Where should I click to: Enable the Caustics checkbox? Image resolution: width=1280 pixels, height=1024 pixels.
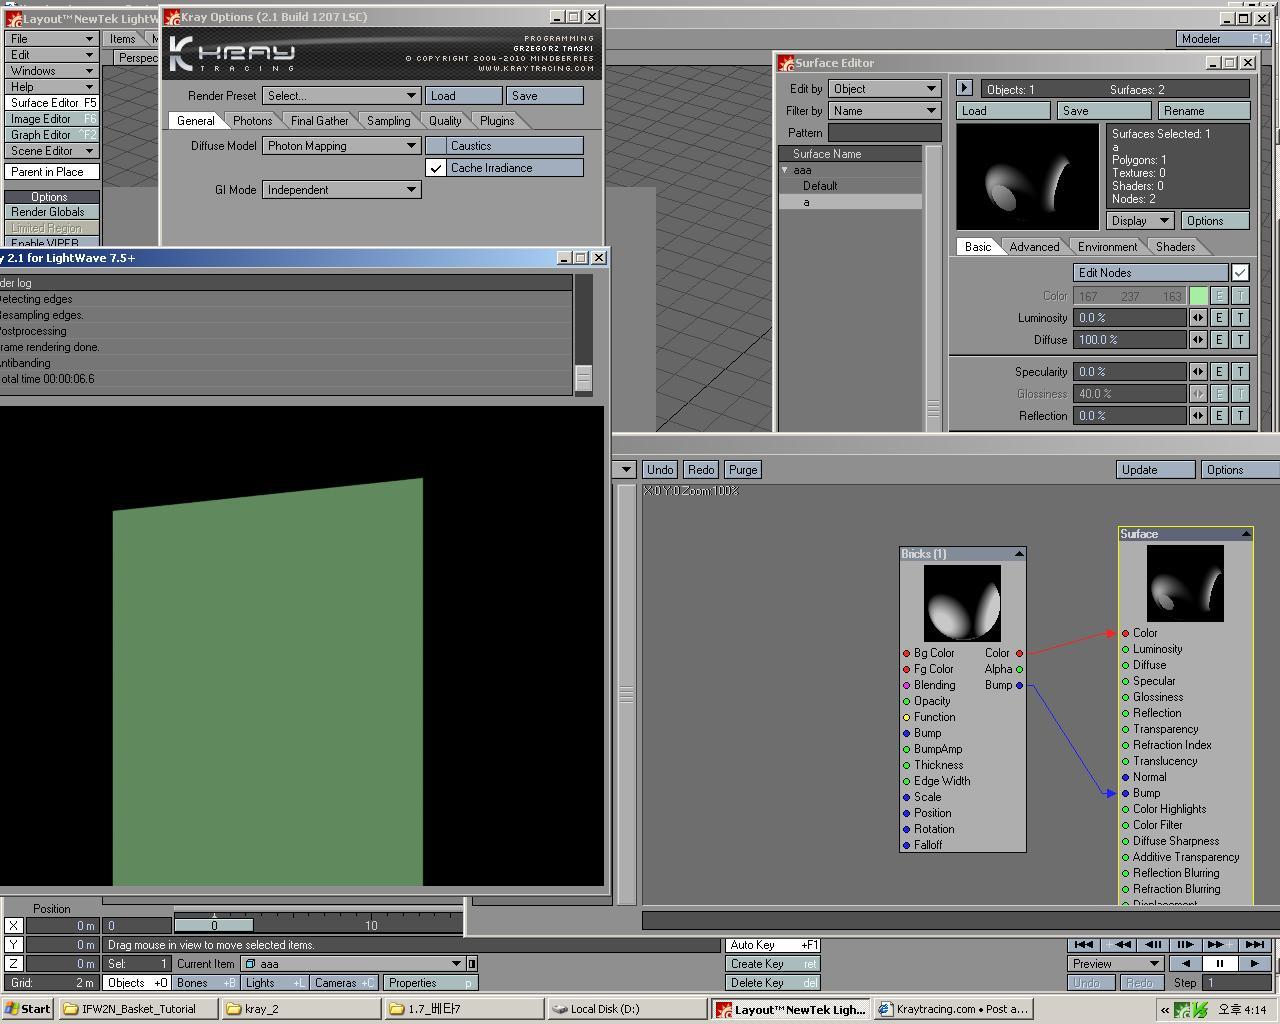[x=436, y=146]
